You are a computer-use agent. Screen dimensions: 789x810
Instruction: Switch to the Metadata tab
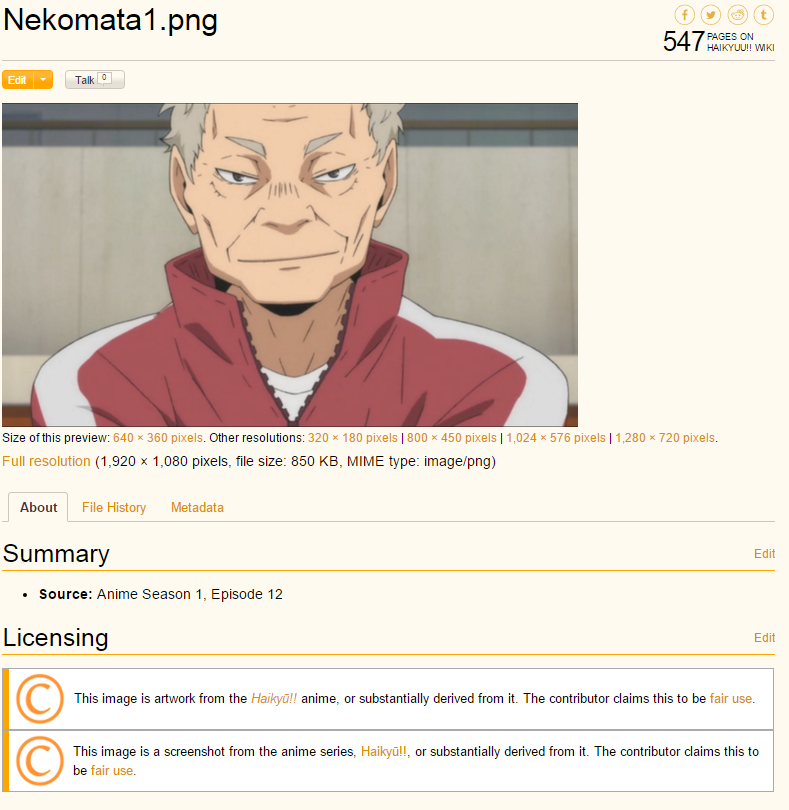197,507
